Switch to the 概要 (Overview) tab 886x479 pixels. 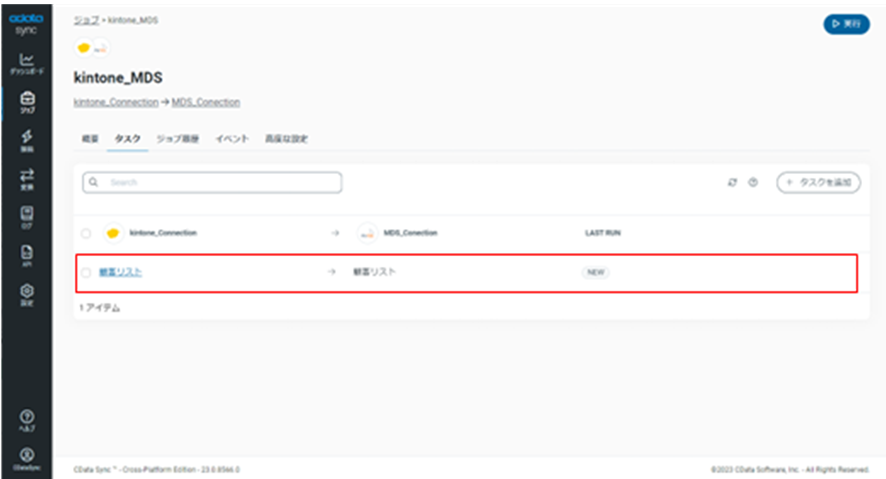coord(90,139)
